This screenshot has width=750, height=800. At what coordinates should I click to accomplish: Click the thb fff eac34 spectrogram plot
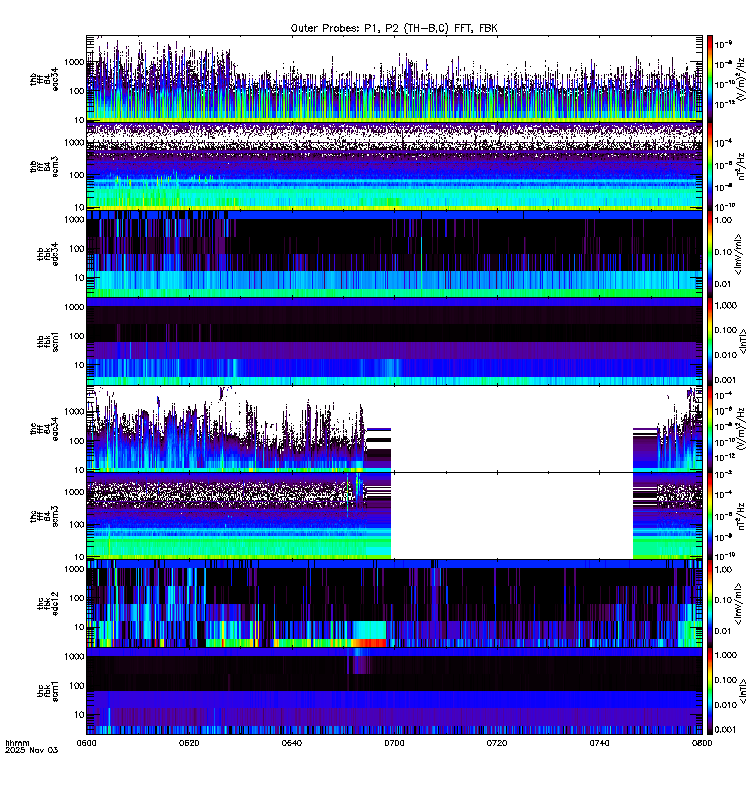click(x=394, y=79)
